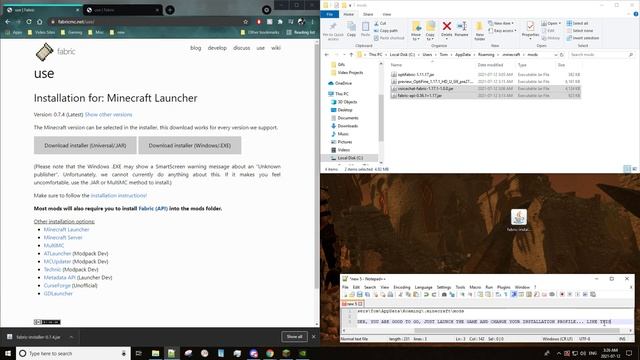The width and height of the screenshot is (640, 360).
Task: Bookmark this page with the star icon
Action: [245, 22]
